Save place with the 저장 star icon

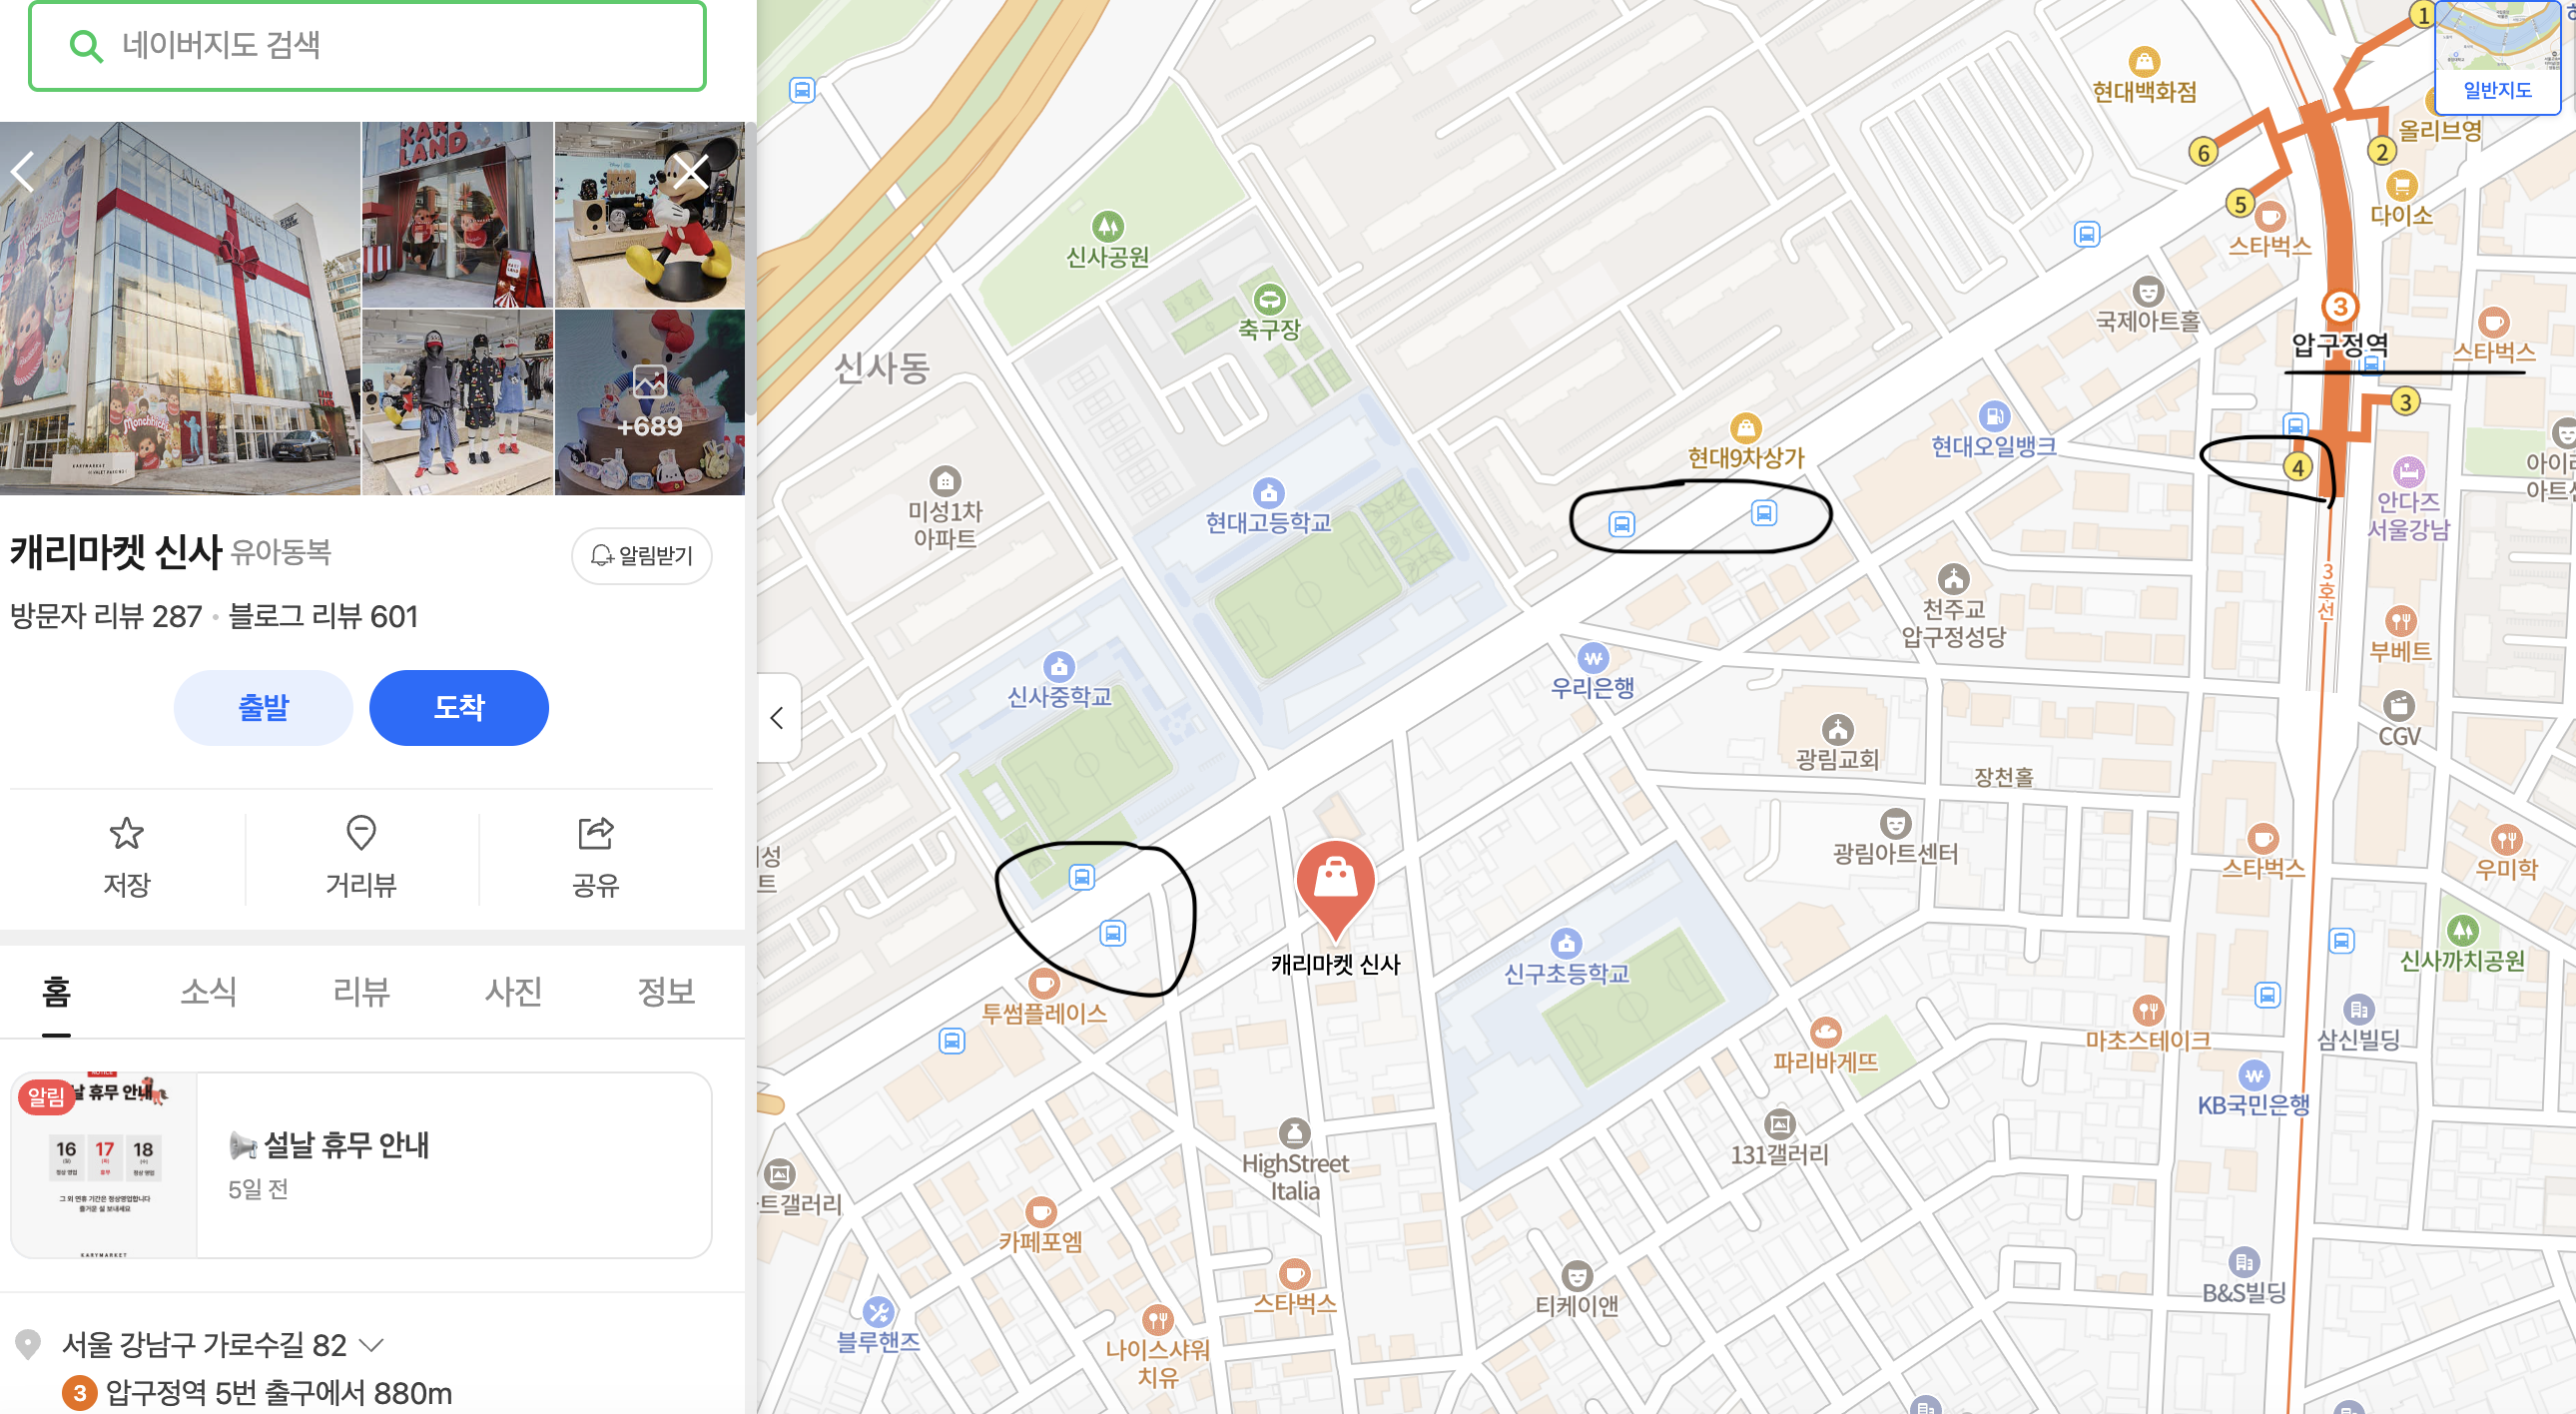127,833
